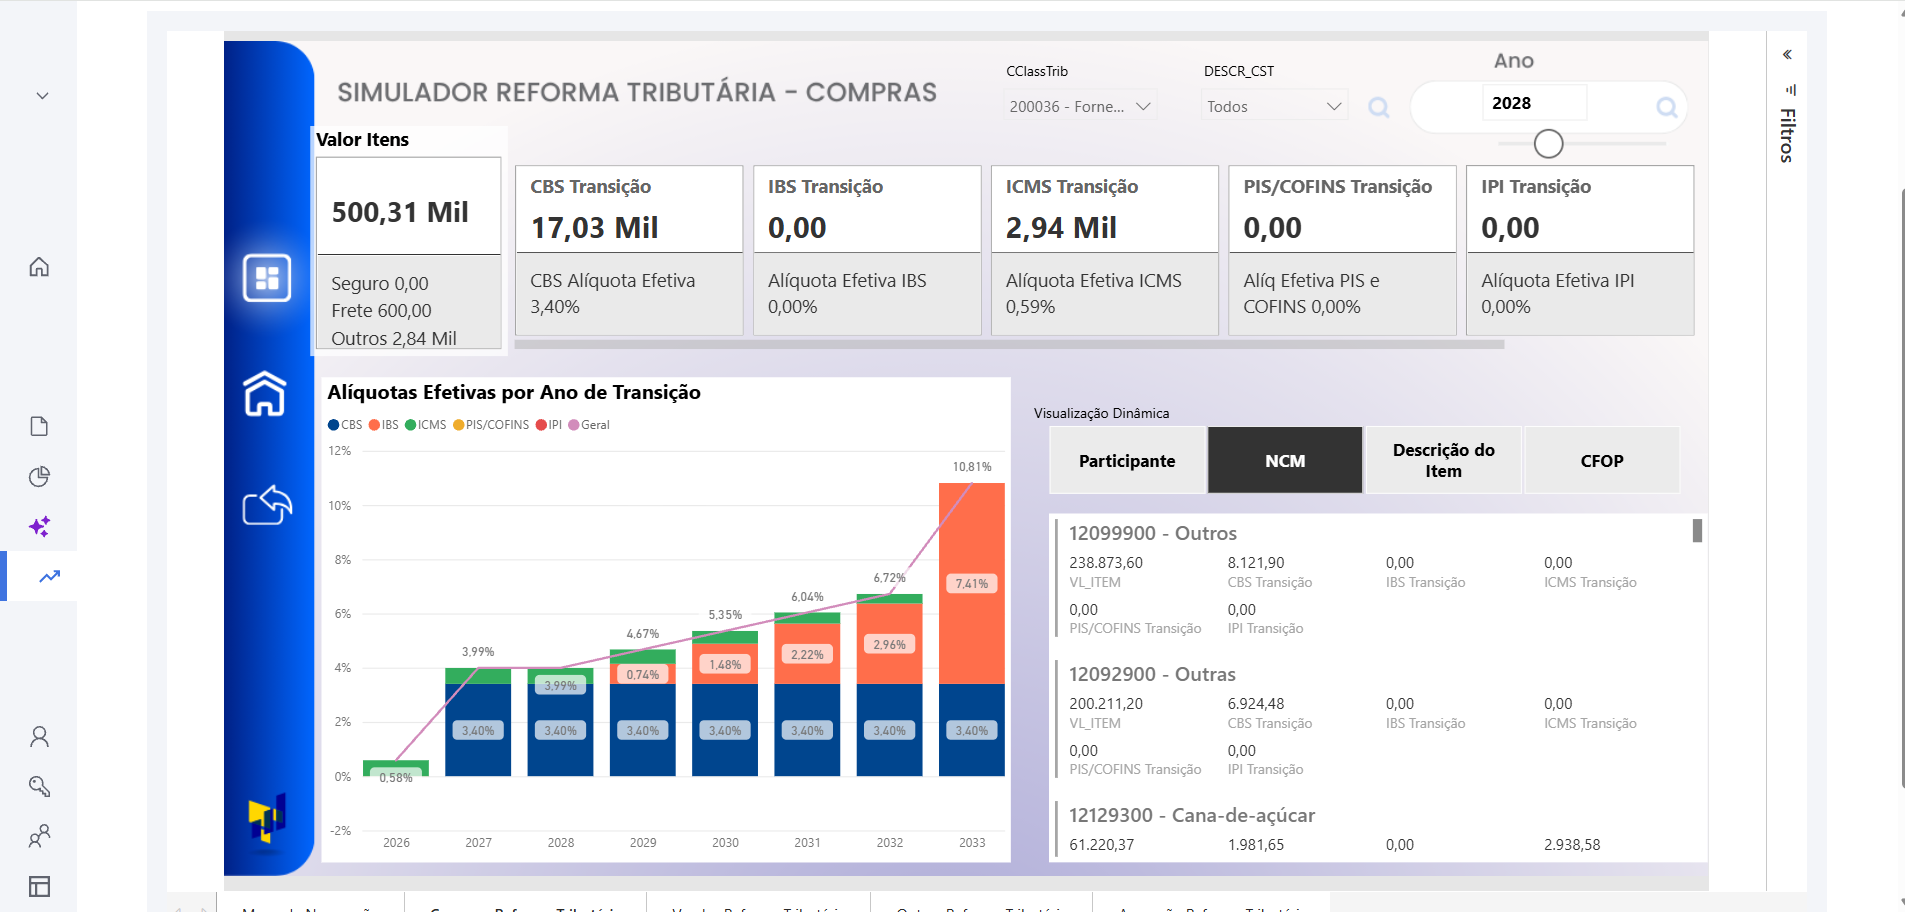
Task: Collapse the report list with the top chevron
Action: click(x=41, y=94)
